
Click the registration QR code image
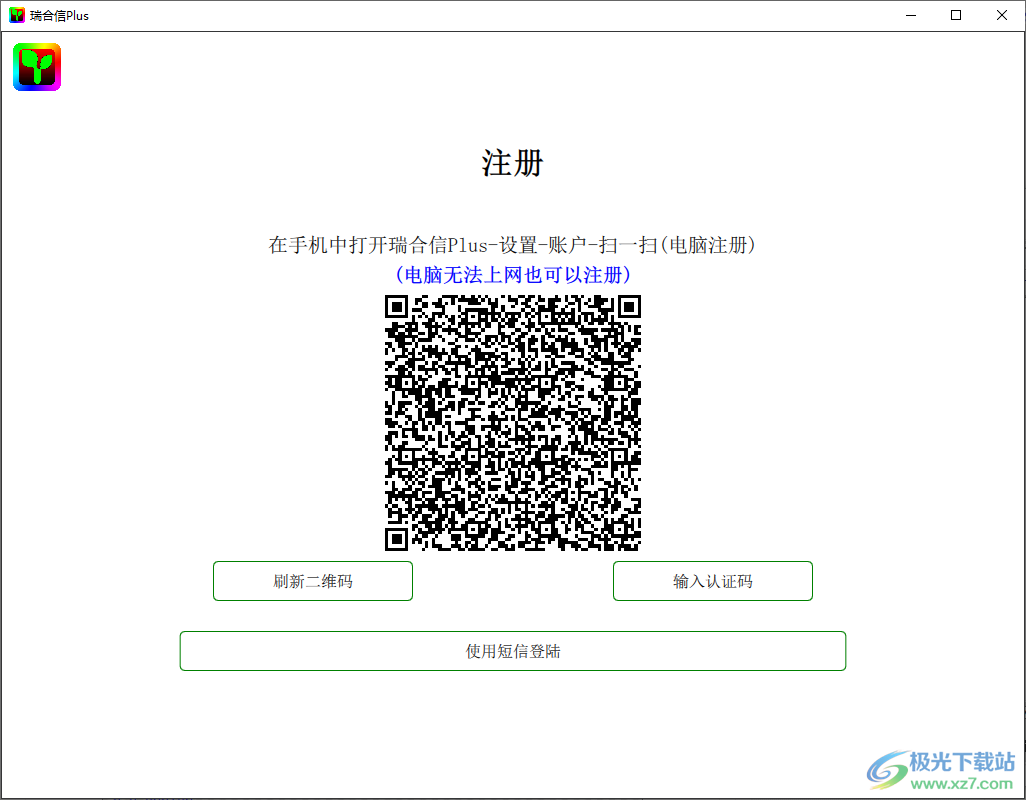(x=513, y=423)
